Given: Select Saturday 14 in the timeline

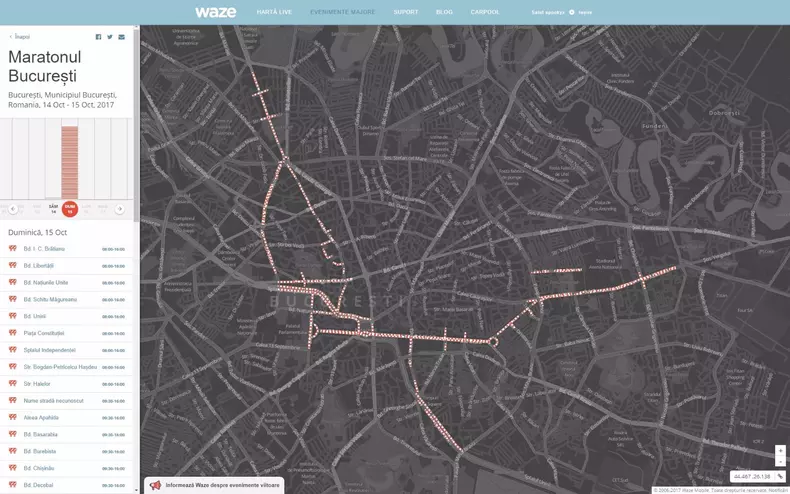Looking at the screenshot, I should click(x=53, y=209).
